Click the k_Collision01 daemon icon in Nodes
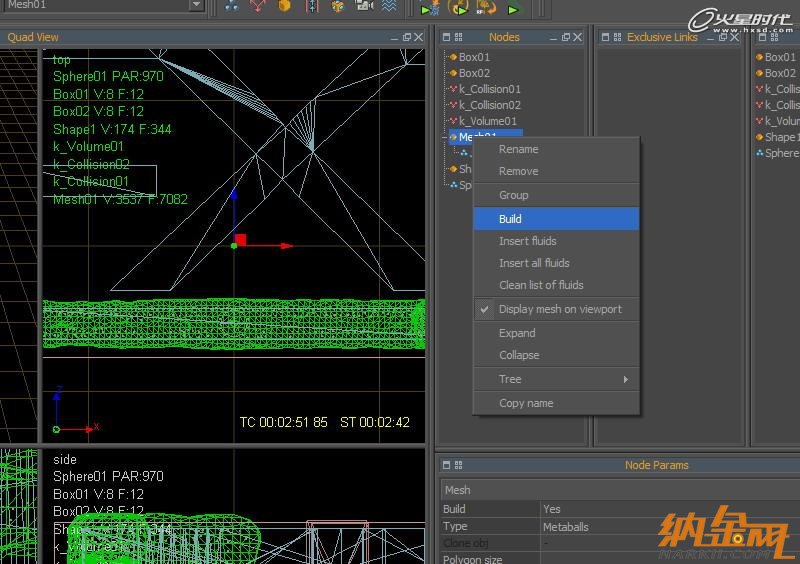The height and width of the screenshot is (564, 800). click(x=453, y=89)
